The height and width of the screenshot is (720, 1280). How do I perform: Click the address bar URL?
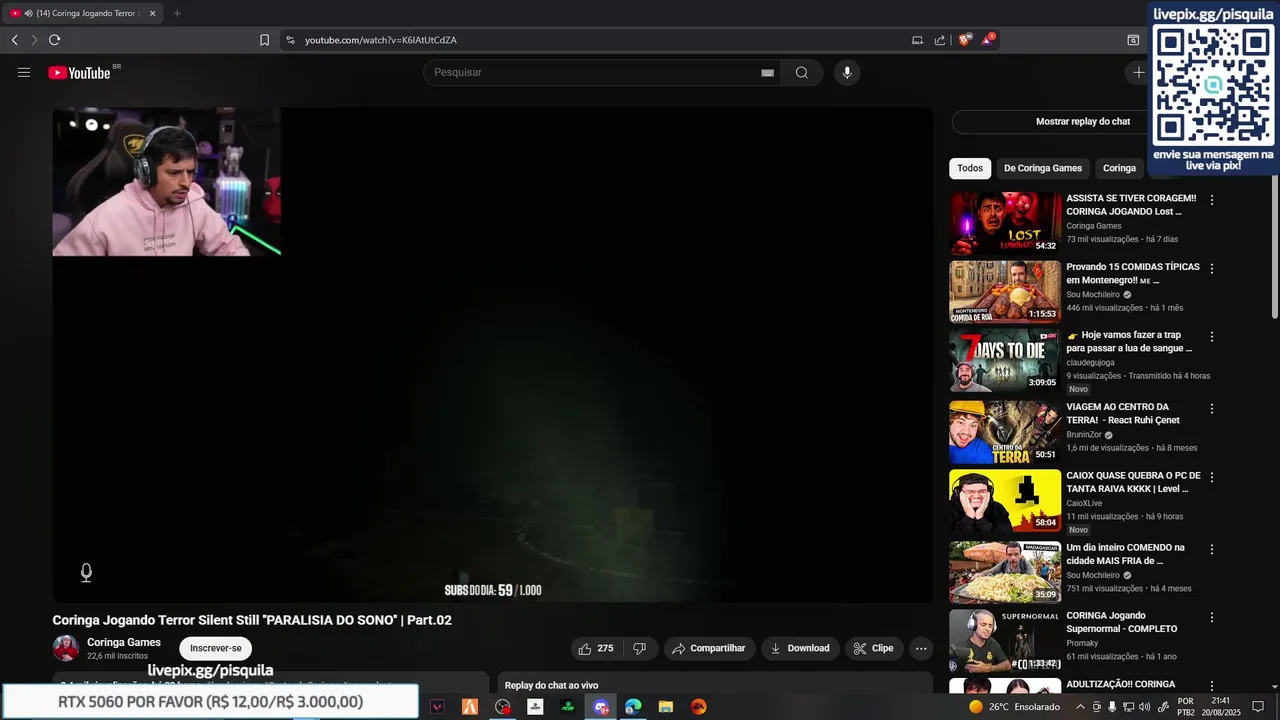point(380,40)
